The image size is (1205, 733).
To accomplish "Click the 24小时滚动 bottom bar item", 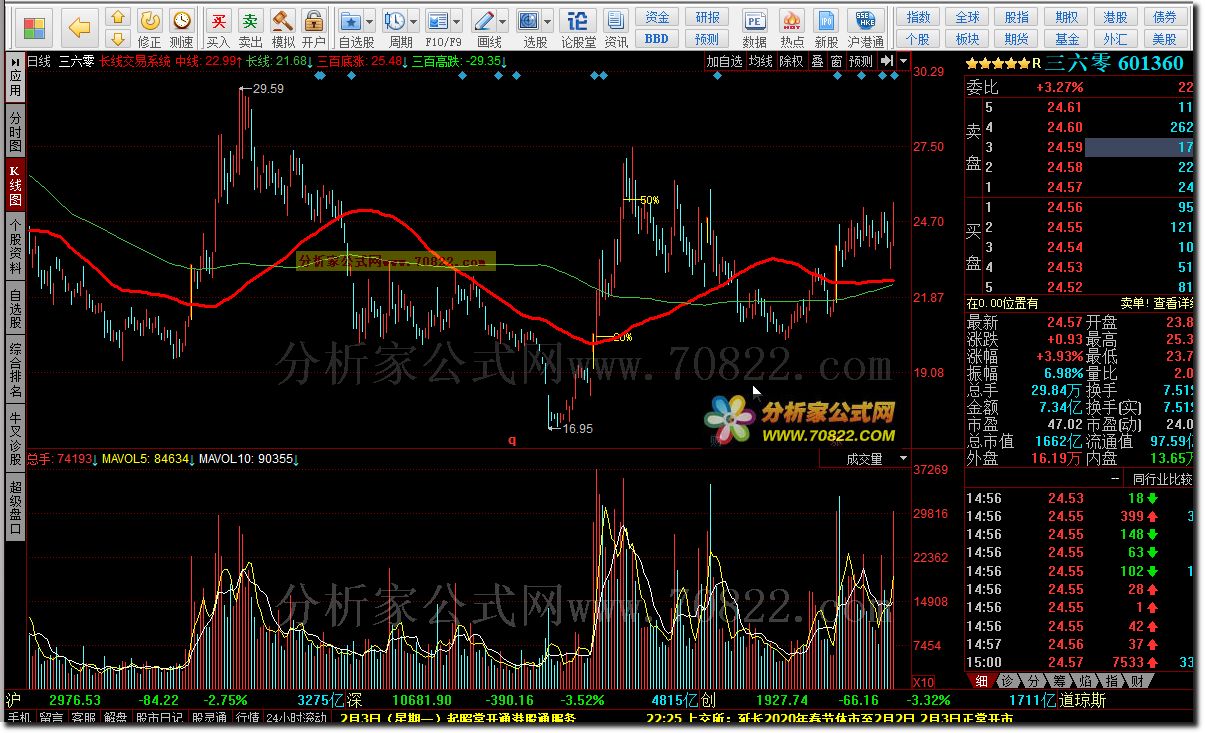I will point(296,718).
